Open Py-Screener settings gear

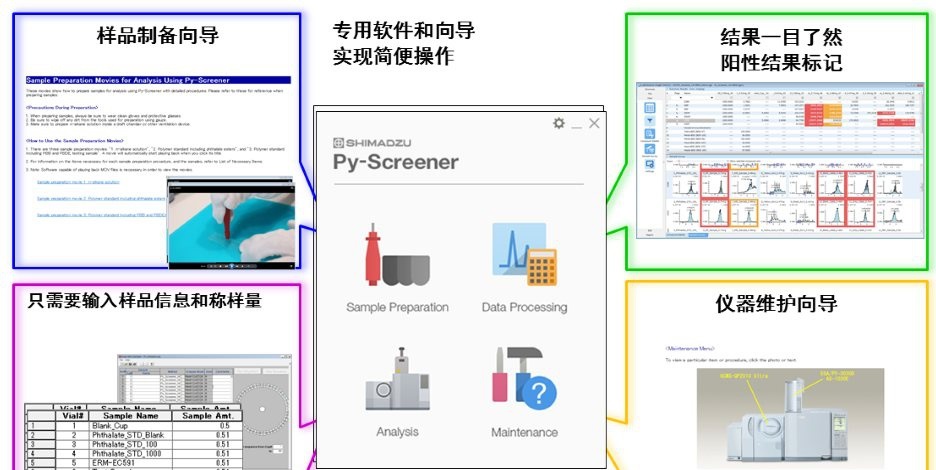tap(558, 123)
